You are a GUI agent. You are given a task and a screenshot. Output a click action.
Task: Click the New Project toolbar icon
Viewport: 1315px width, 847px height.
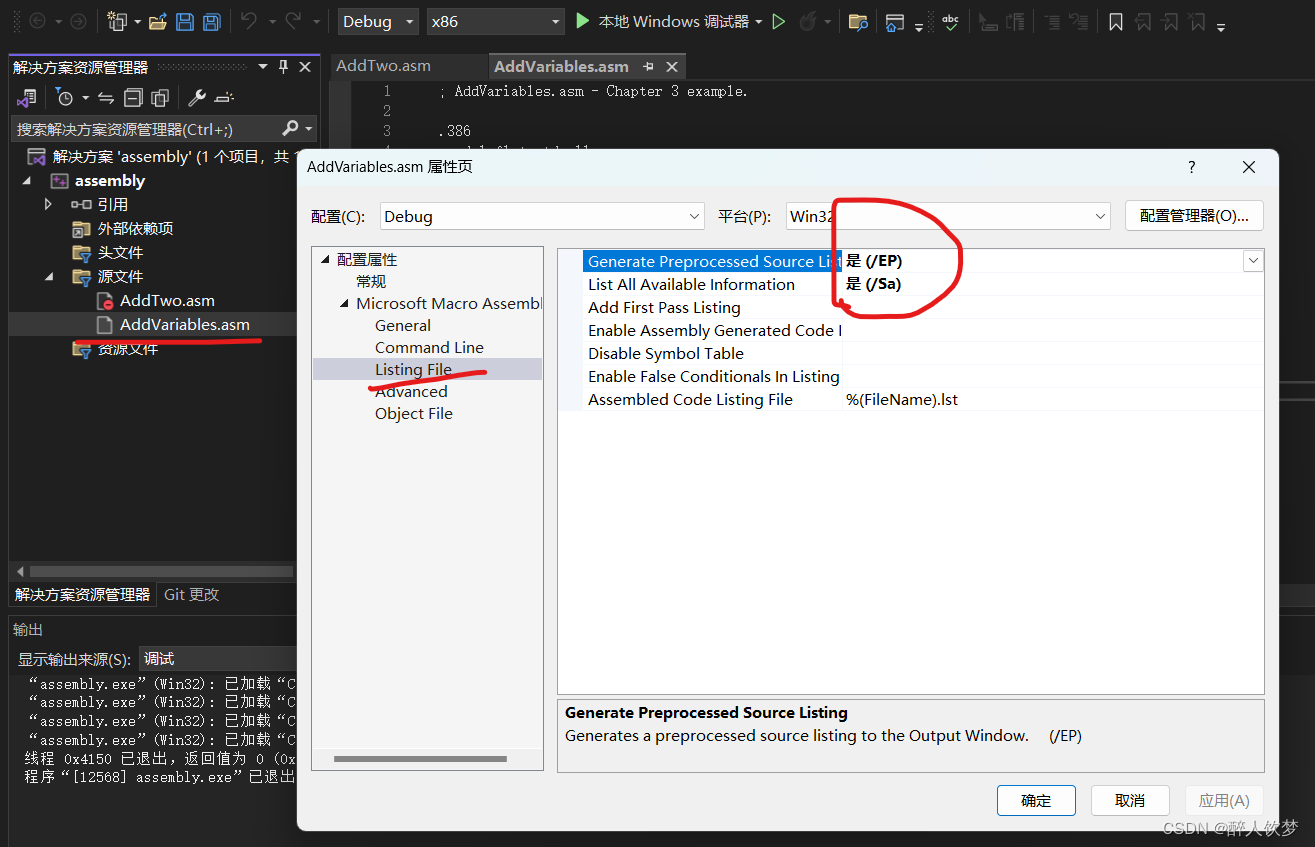(x=117, y=20)
